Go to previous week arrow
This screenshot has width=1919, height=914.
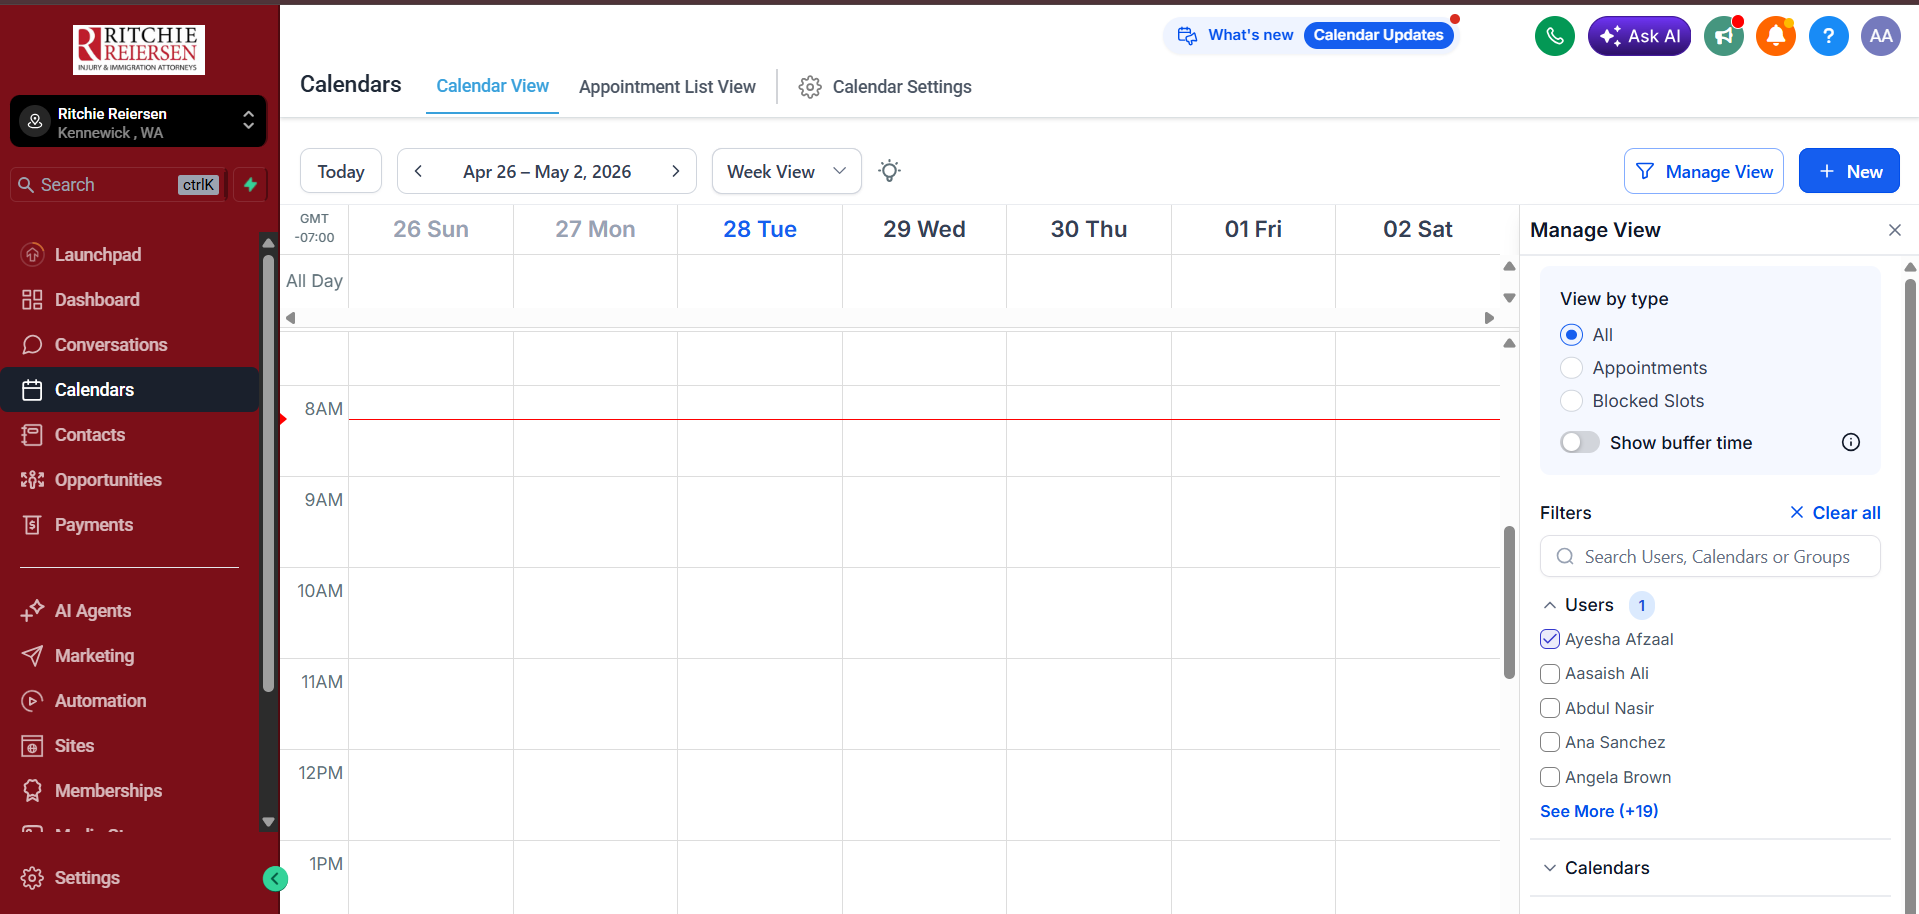[x=419, y=171]
